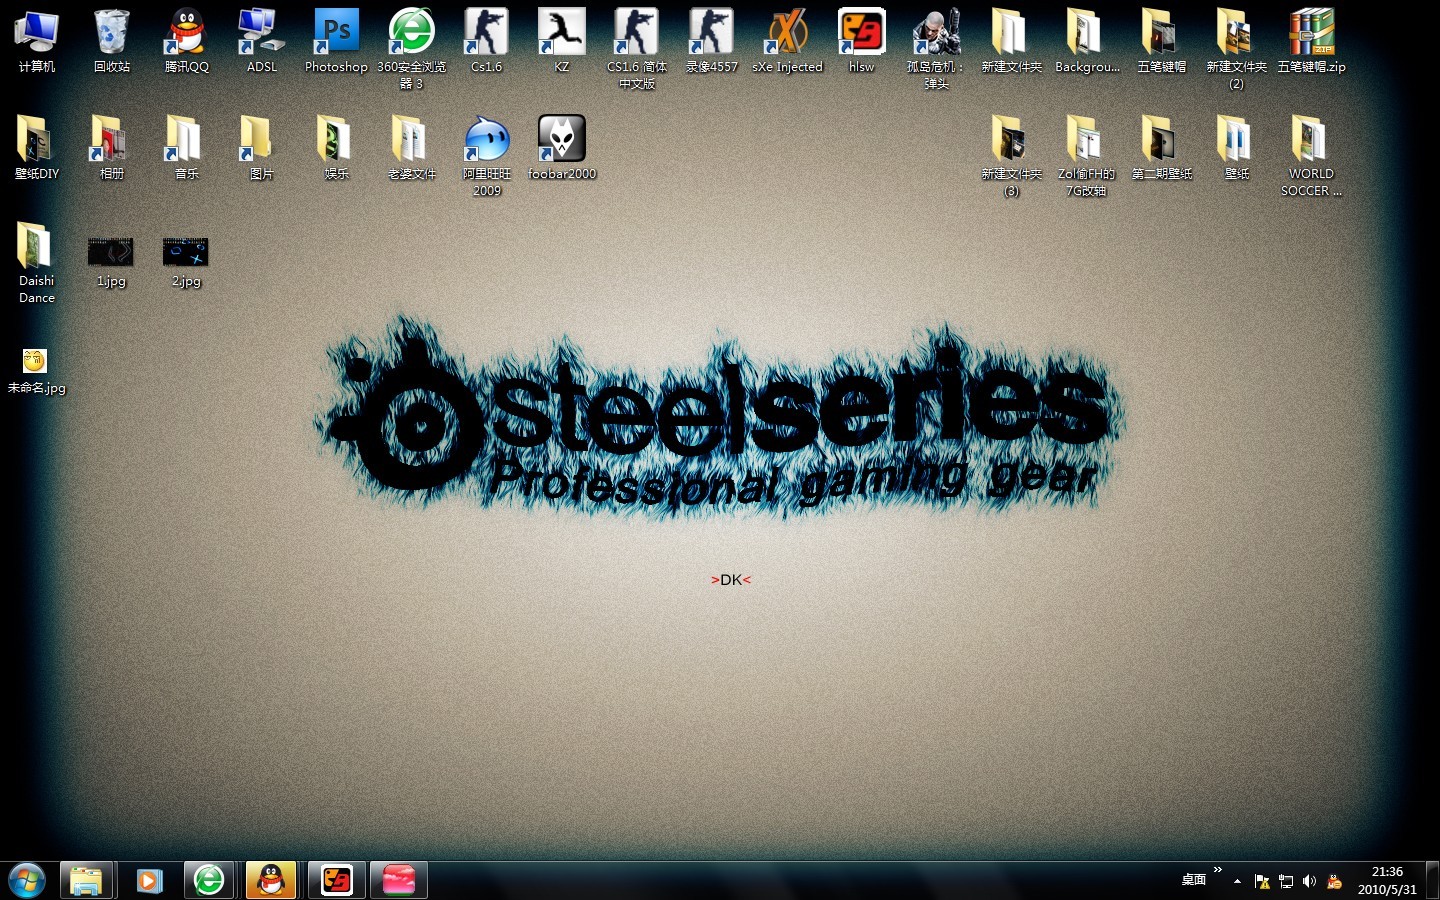
Task: Select the 五笔键帽.zip archive
Action: pos(1312,42)
